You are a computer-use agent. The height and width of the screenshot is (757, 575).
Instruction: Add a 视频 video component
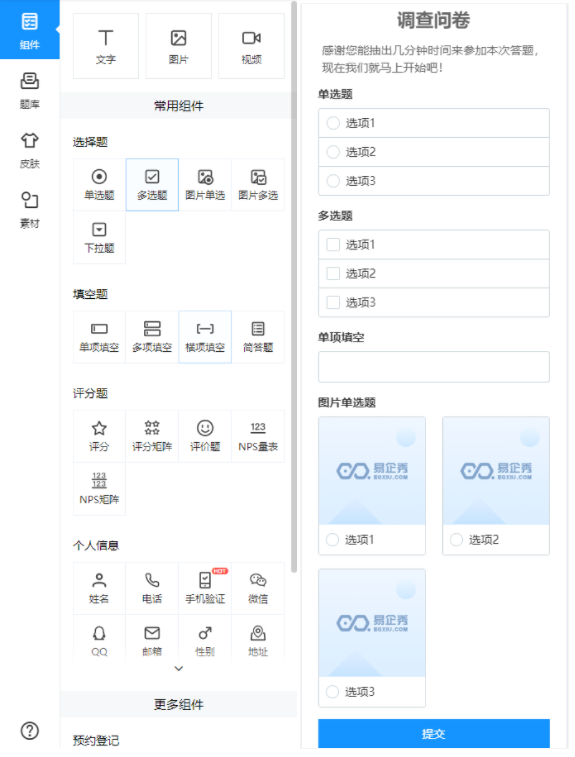click(252, 46)
